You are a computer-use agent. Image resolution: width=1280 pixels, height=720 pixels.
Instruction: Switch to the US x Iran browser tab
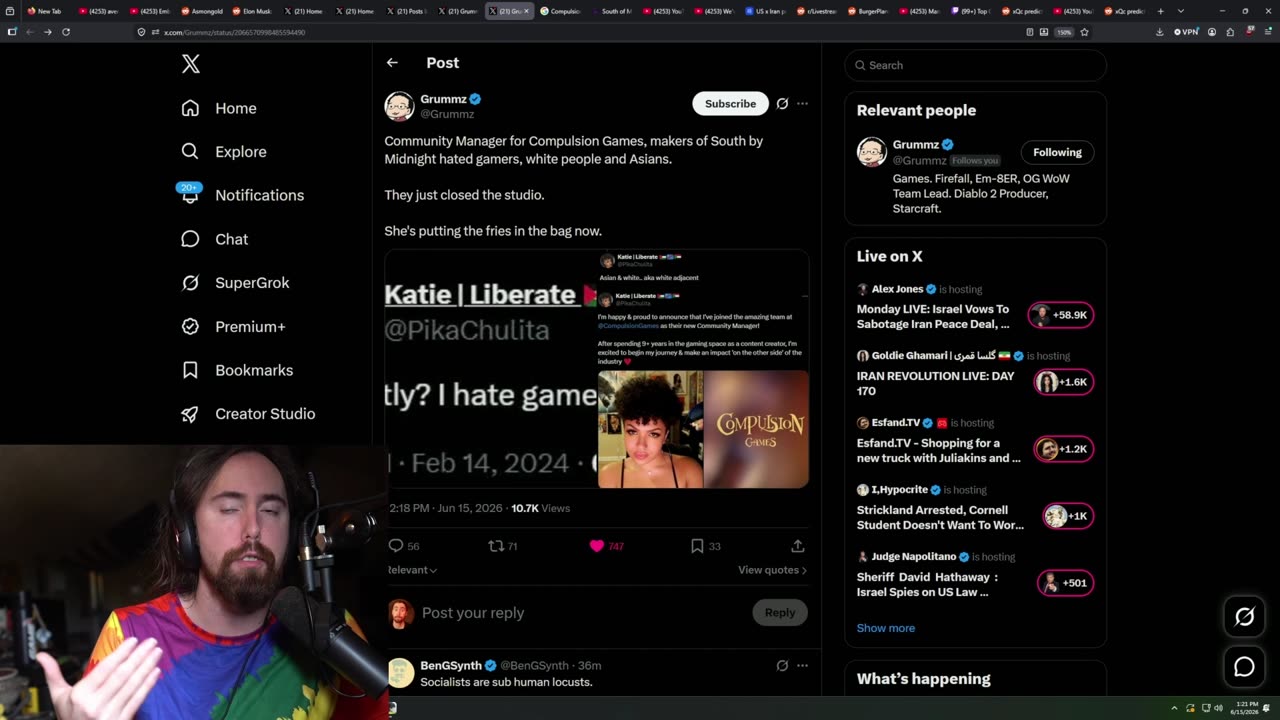767,11
